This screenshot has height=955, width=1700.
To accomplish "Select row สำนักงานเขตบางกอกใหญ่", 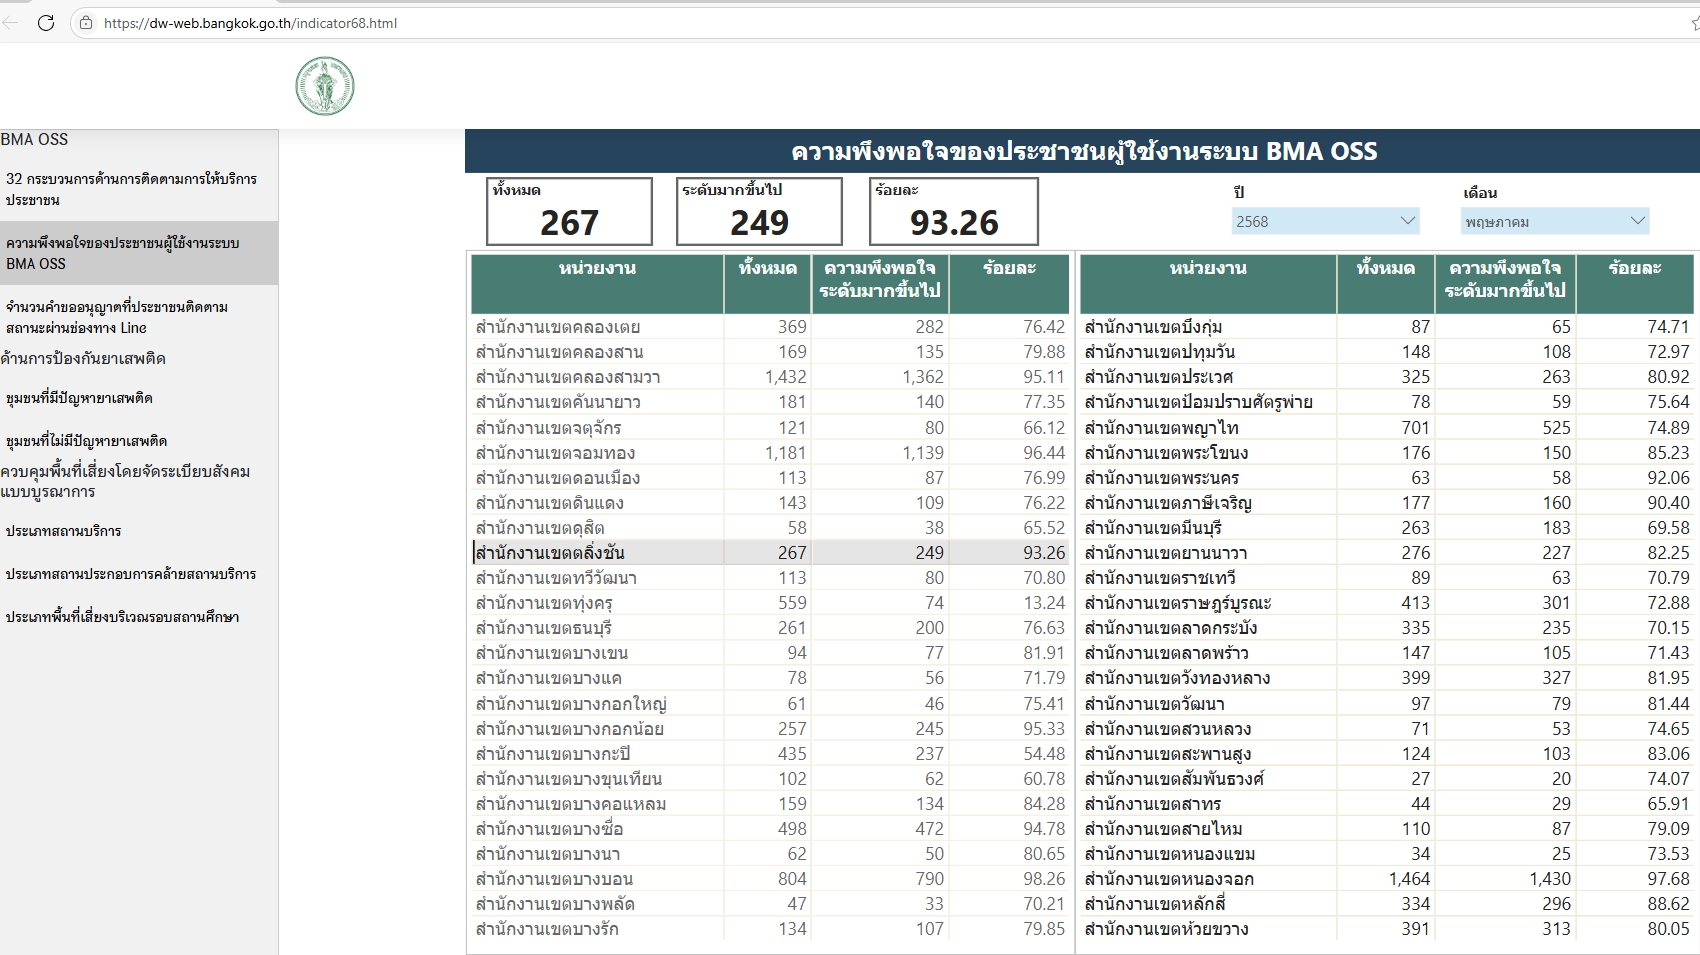I will point(770,704).
